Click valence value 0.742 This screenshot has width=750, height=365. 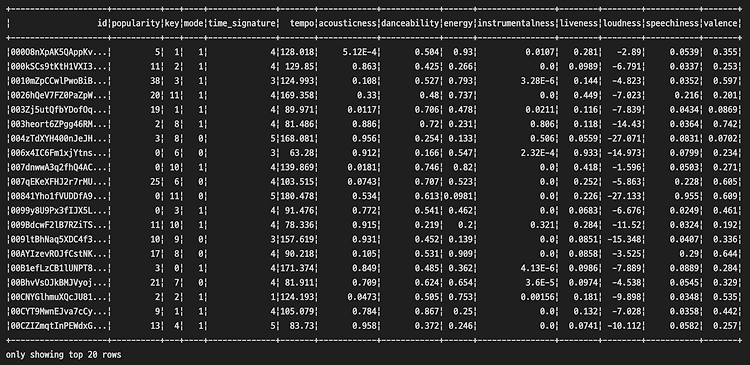click(725, 124)
